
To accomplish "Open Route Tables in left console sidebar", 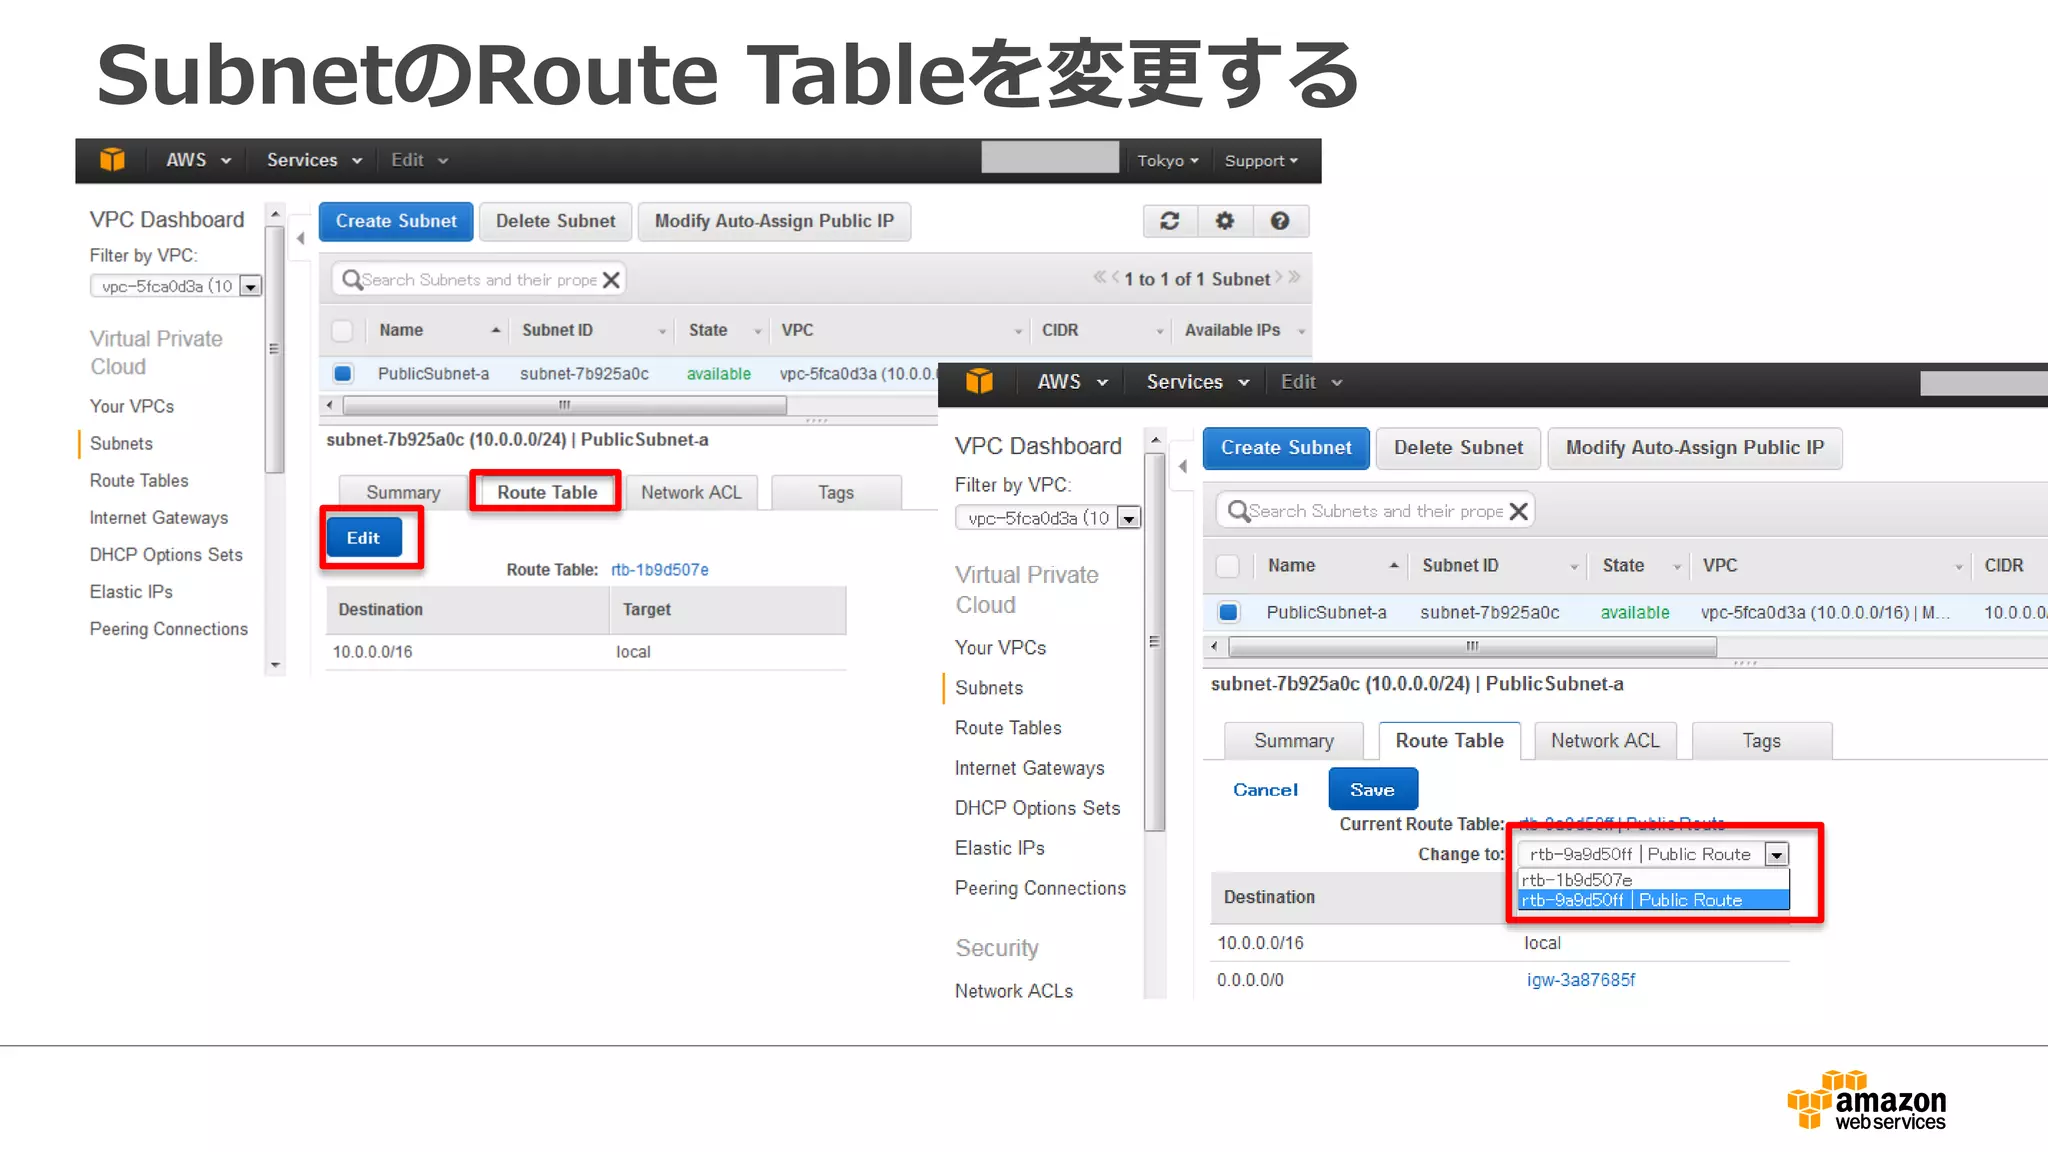I will [x=139, y=481].
